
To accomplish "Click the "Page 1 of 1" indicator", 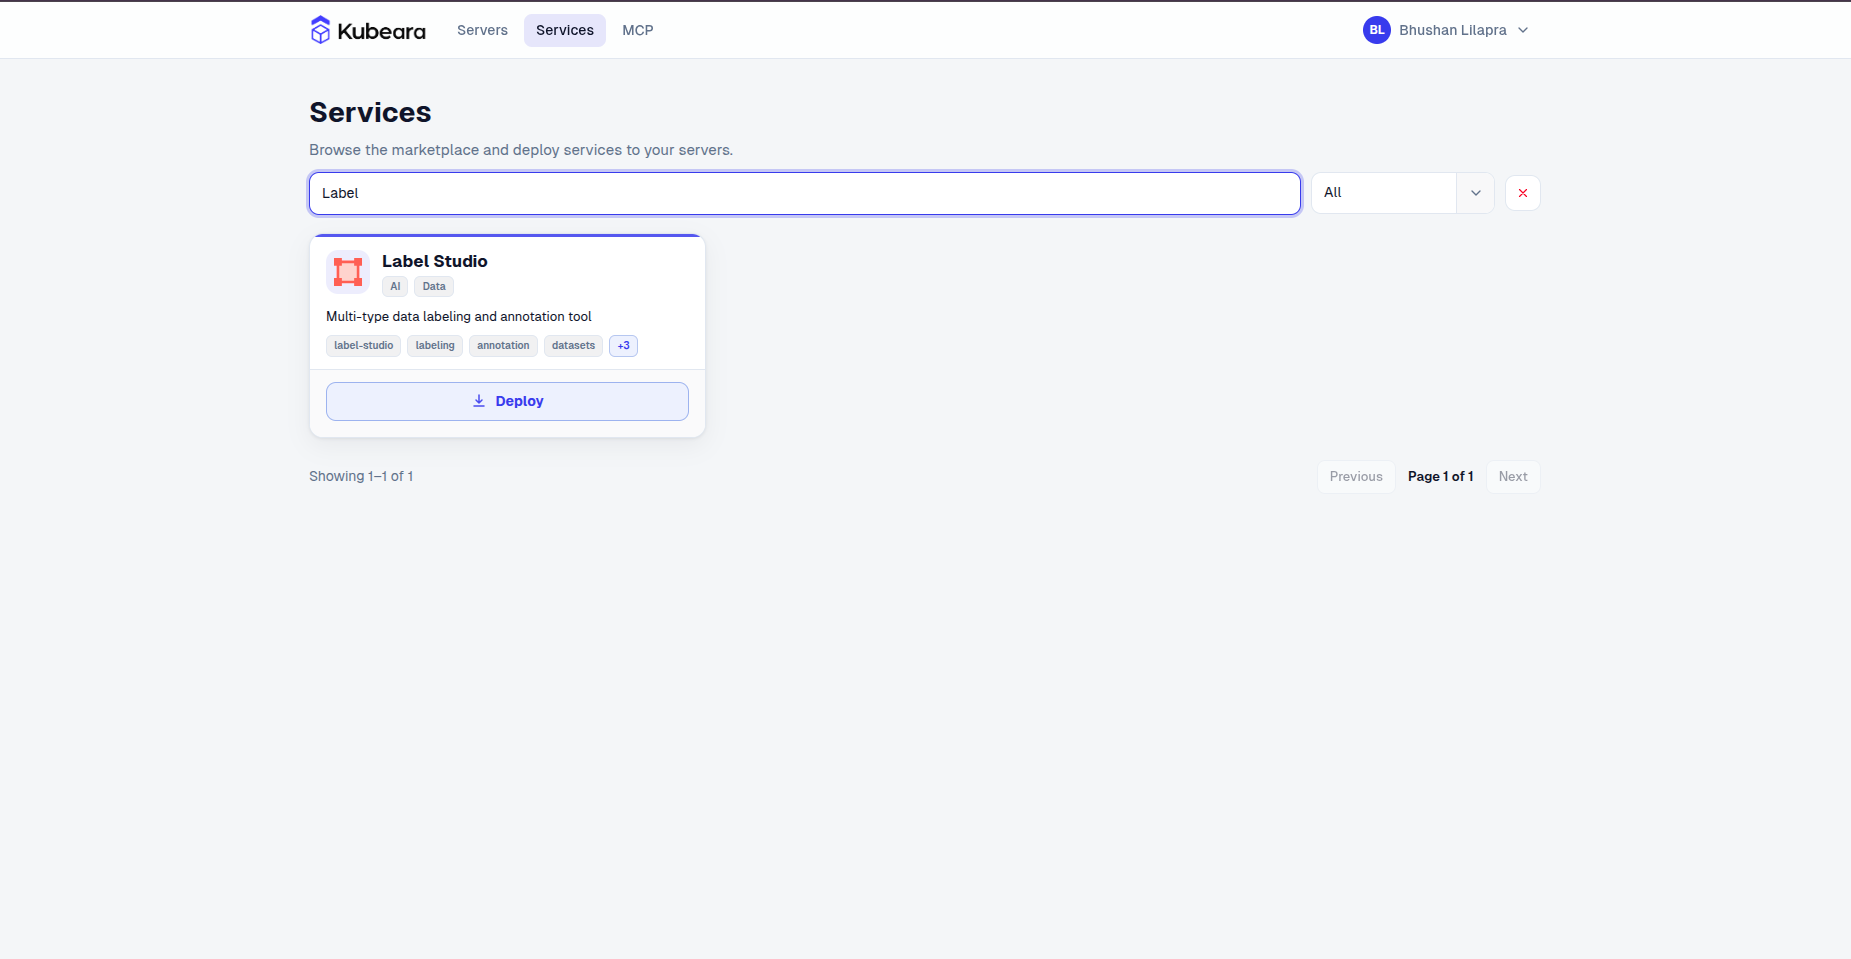I will click(1441, 477).
